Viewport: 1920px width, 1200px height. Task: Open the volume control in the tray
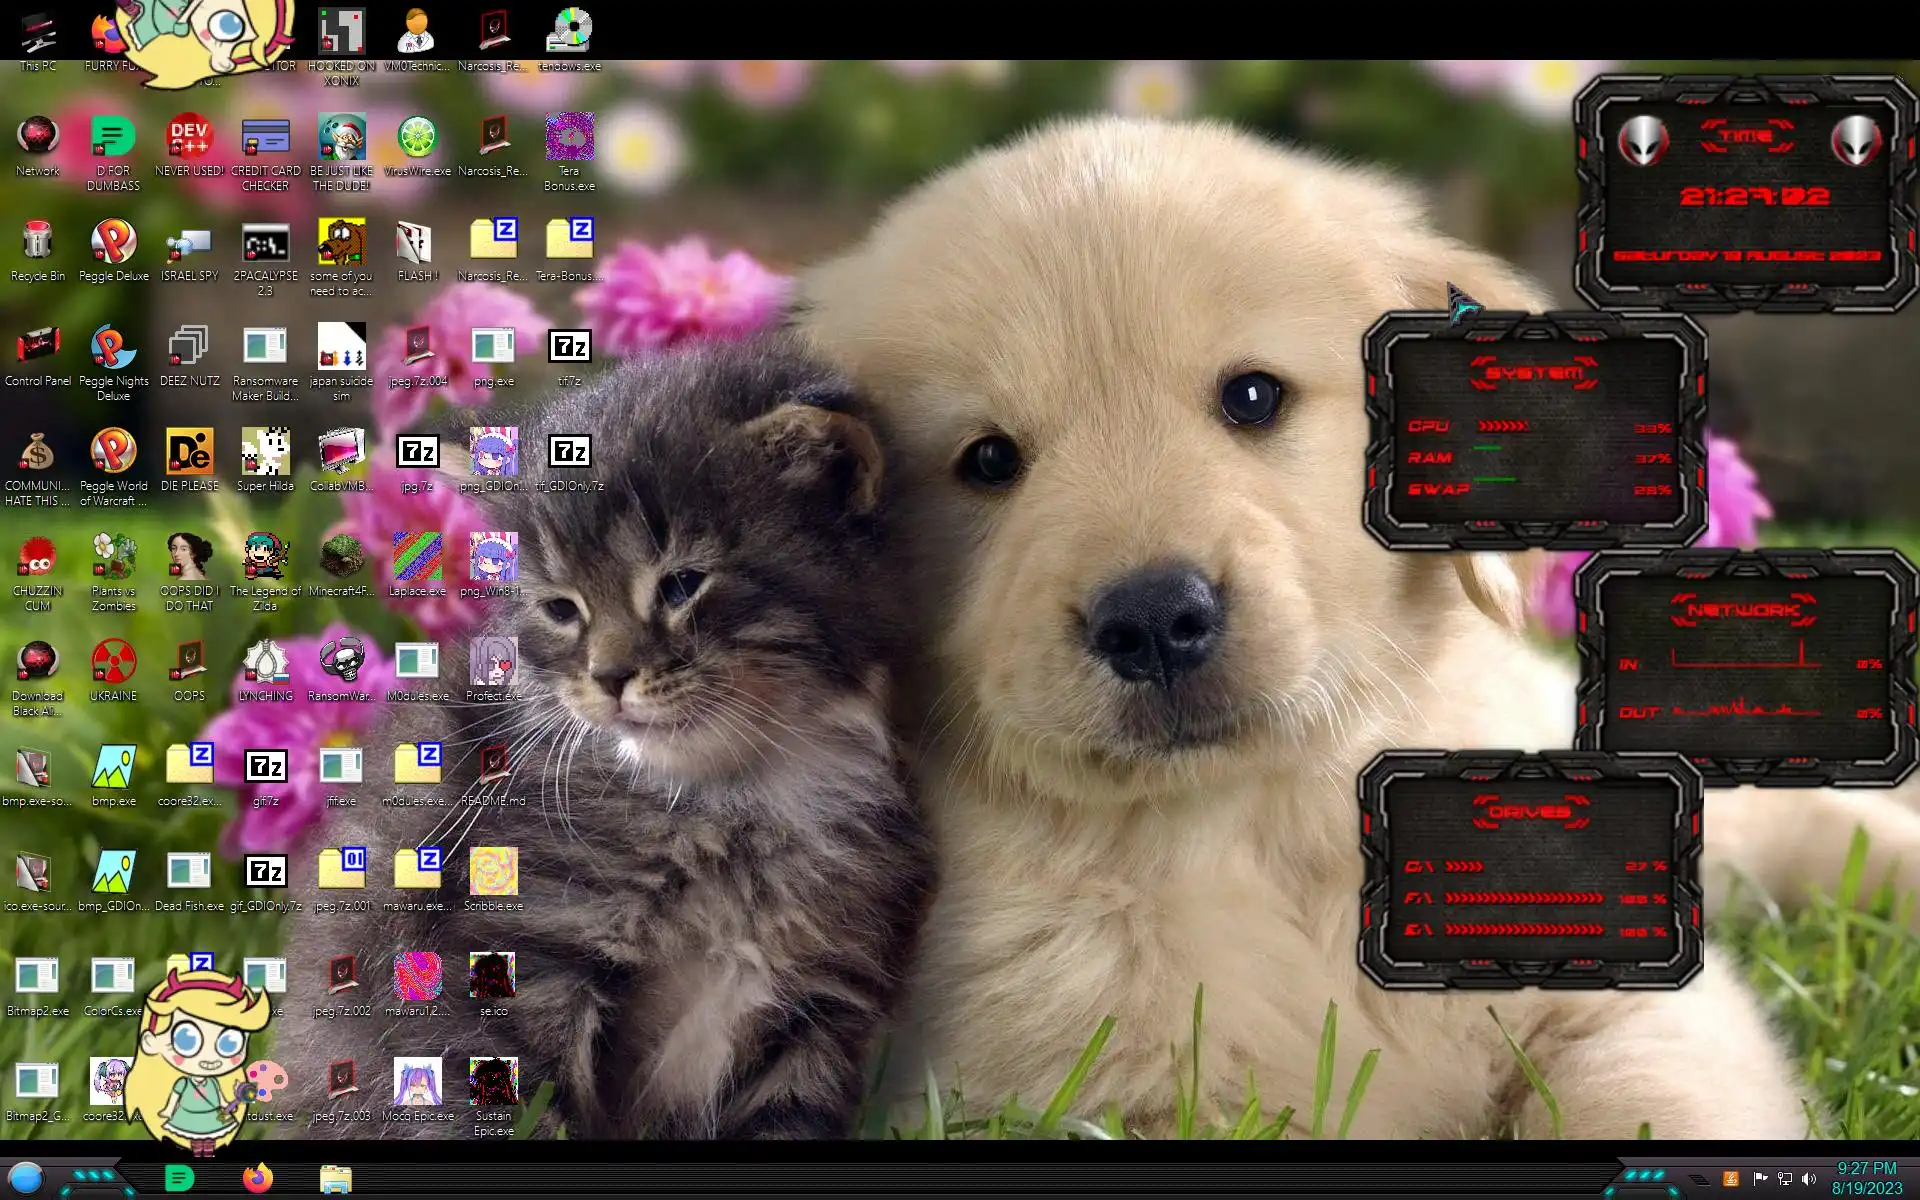1808,1179
